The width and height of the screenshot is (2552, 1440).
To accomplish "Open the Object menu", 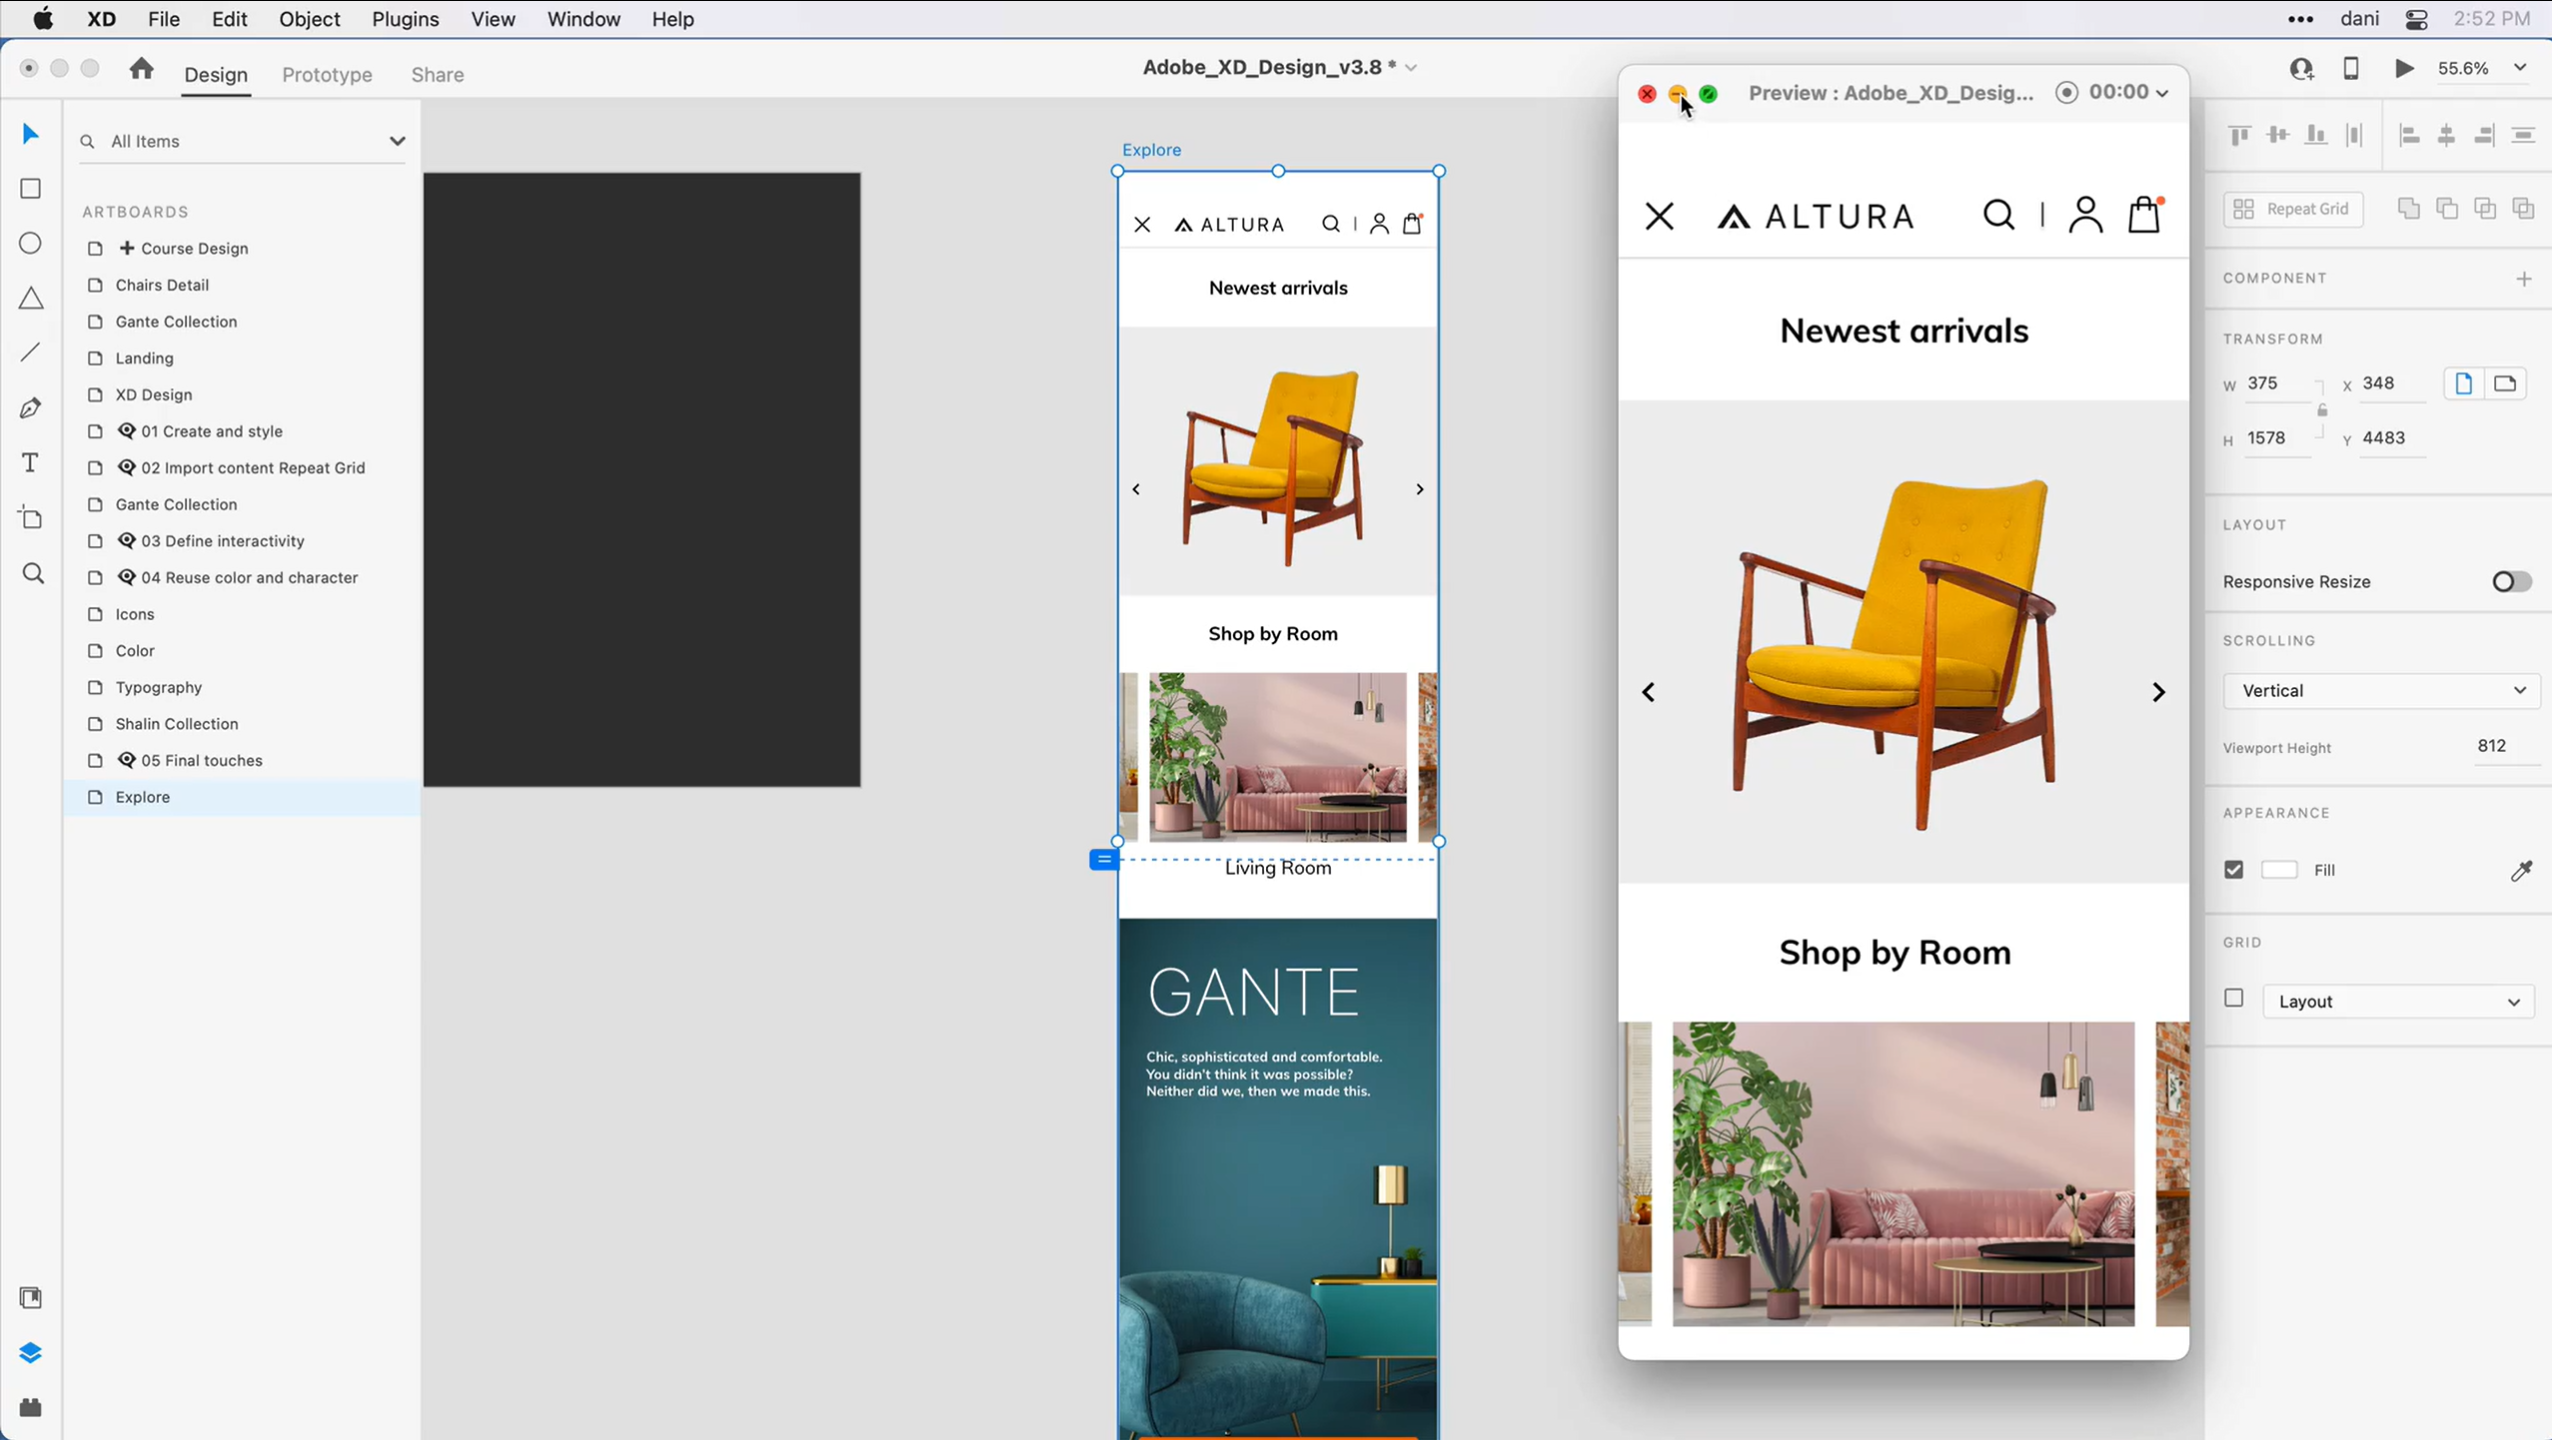I will pyautogui.click(x=309, y=19).
